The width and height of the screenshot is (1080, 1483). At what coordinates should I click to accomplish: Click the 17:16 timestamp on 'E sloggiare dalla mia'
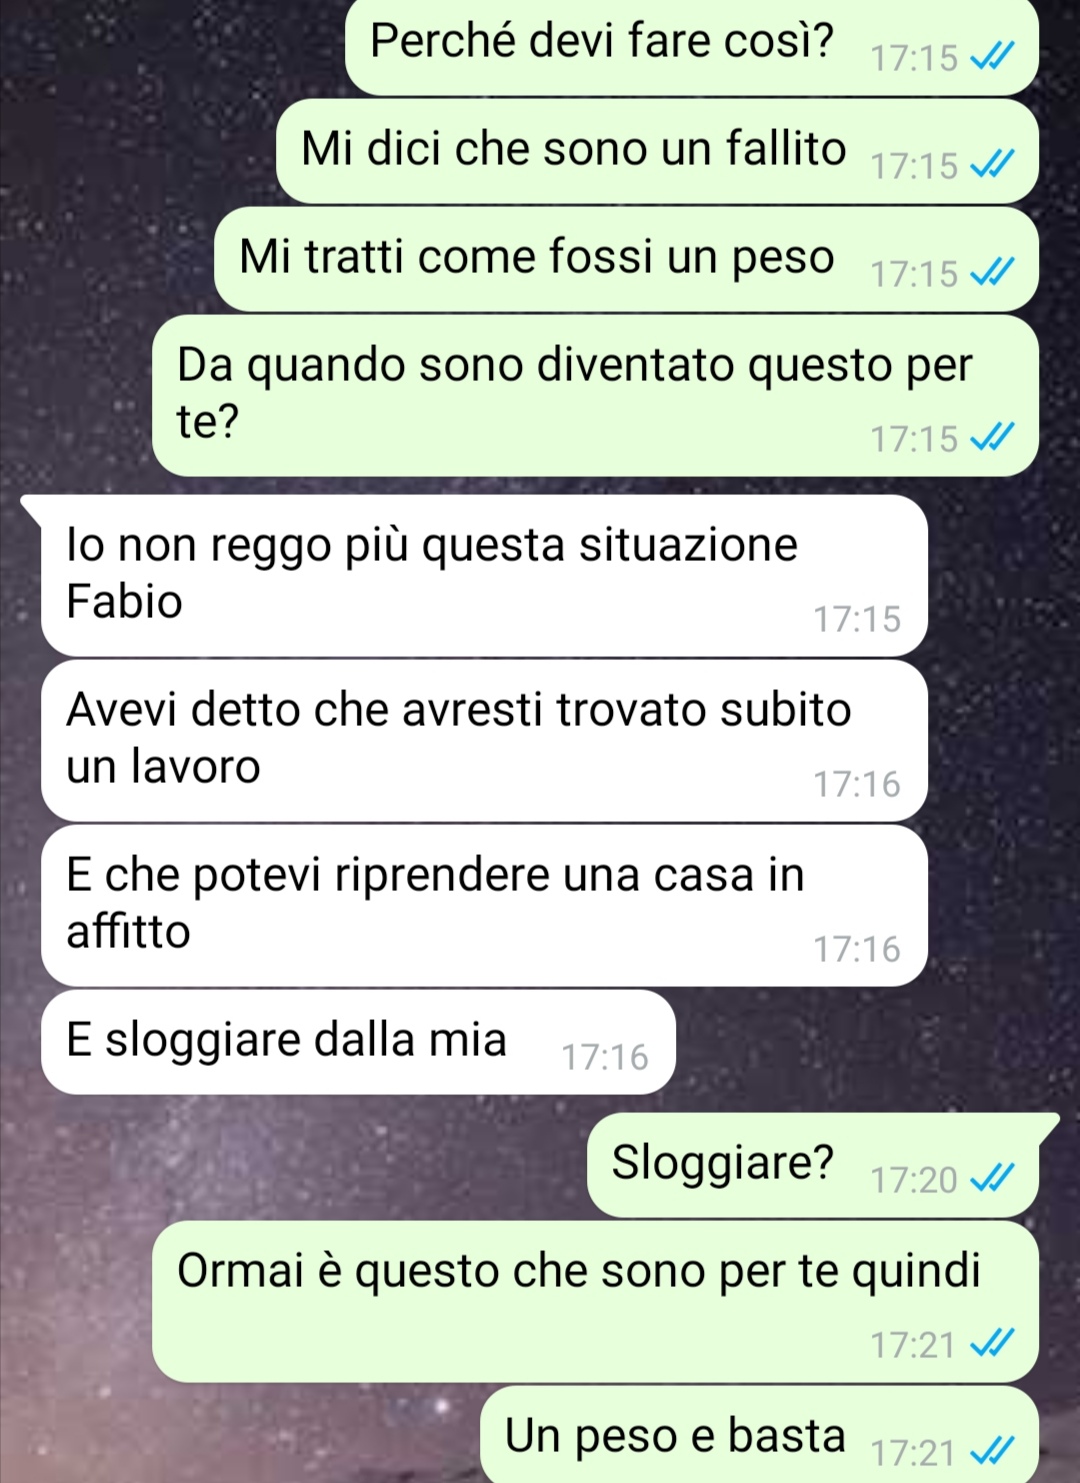(605, 1057)
